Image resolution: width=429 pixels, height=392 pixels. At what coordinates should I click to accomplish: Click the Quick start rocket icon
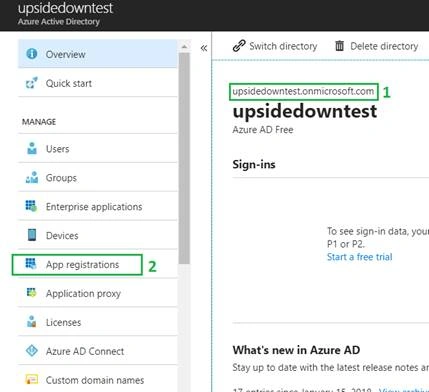coord(32,83)
